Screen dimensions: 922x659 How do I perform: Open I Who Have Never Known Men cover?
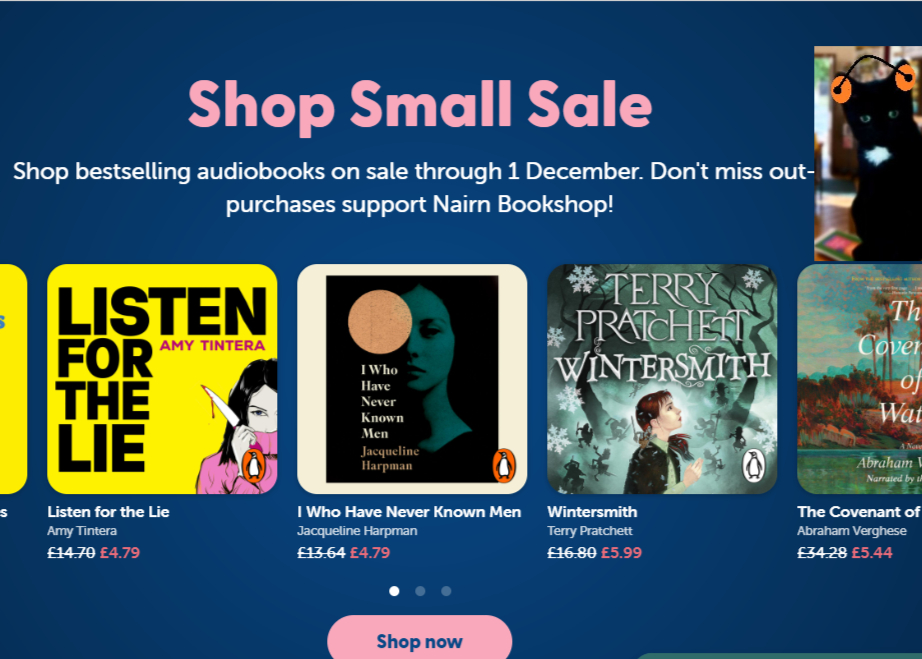(x=412, y=378)
